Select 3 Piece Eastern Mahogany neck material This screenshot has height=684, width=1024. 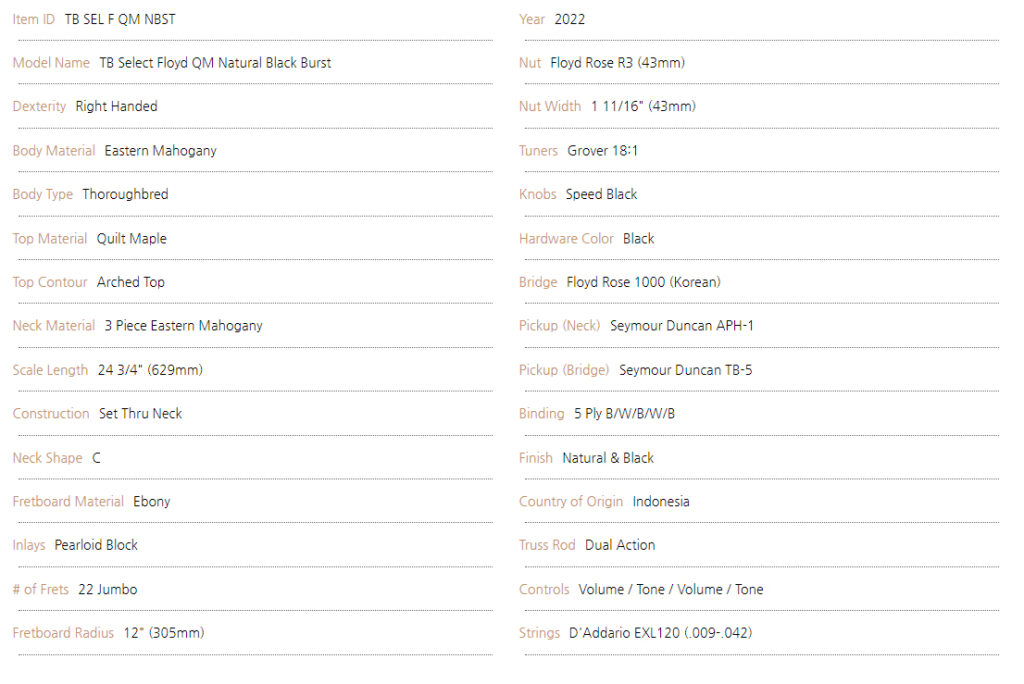184,326
